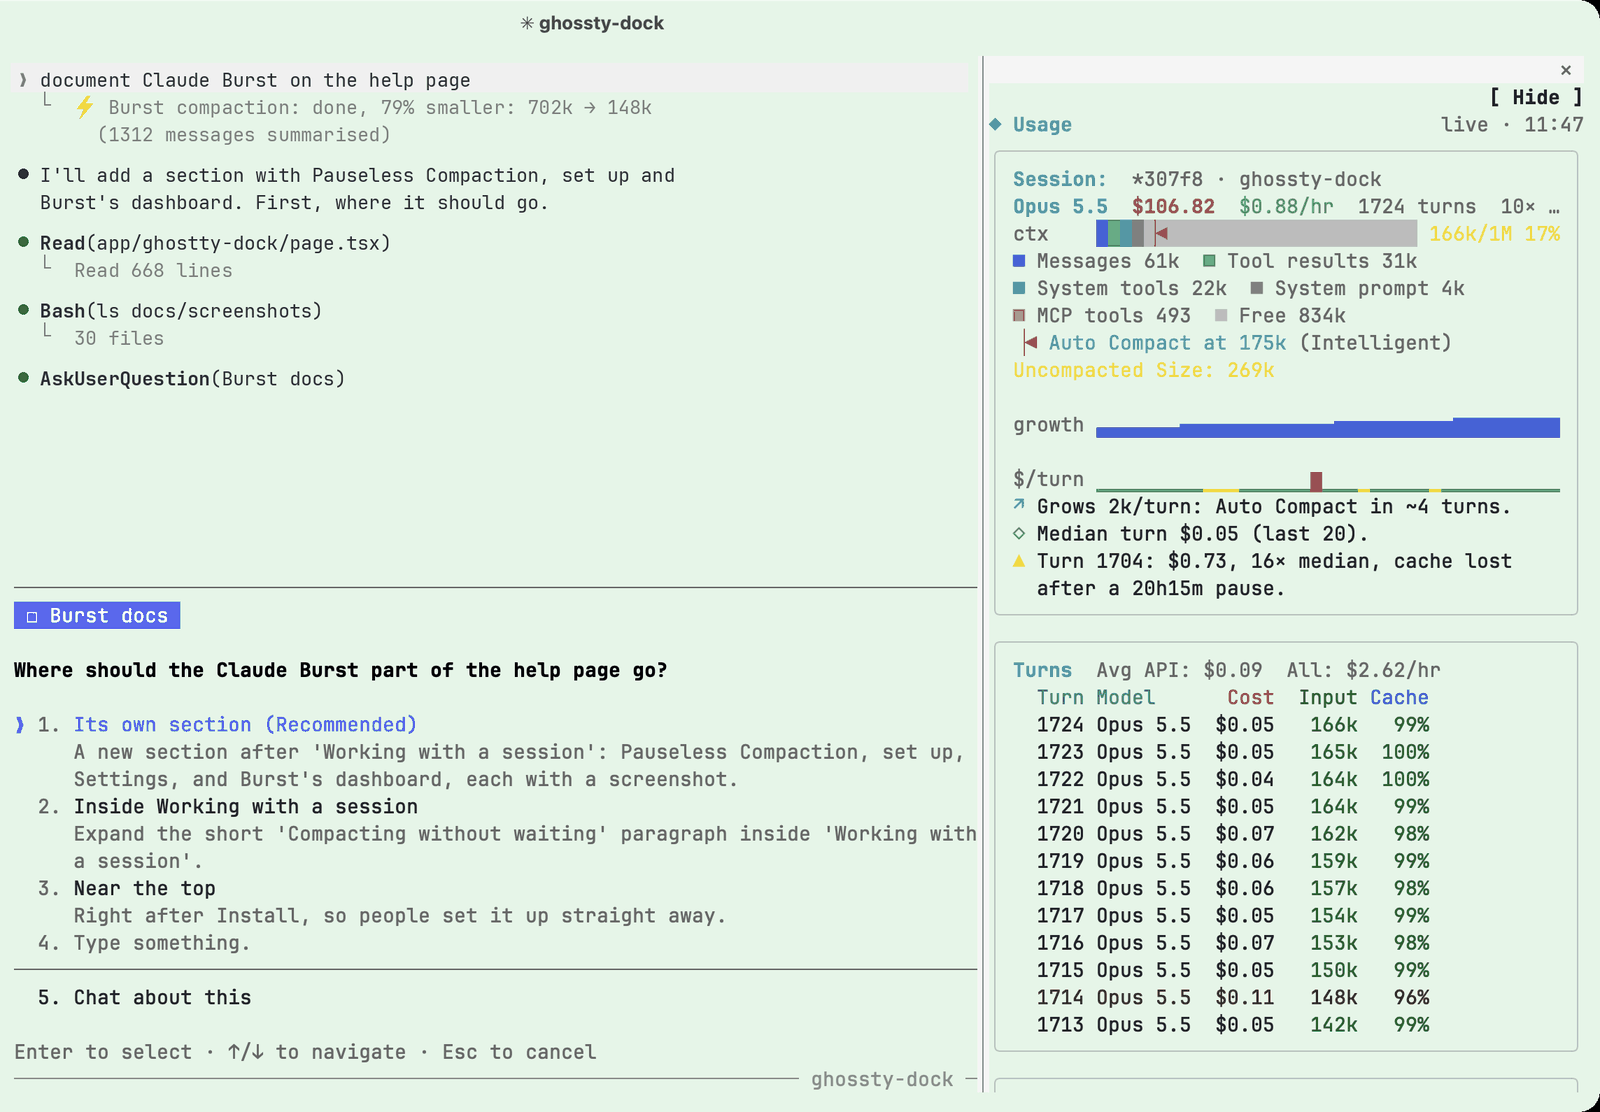Select option 2 Inside Working with a session
Image resolution: width=1600 pixels, height=1112 pixels.
(x=245, y=807)
